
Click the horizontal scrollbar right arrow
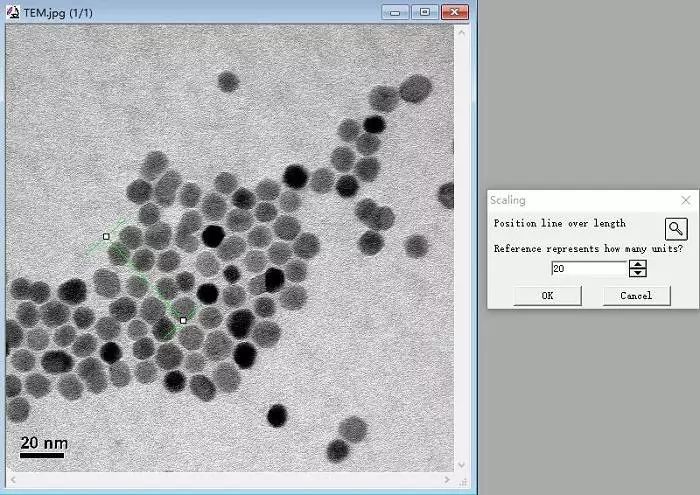click(447, 480)
